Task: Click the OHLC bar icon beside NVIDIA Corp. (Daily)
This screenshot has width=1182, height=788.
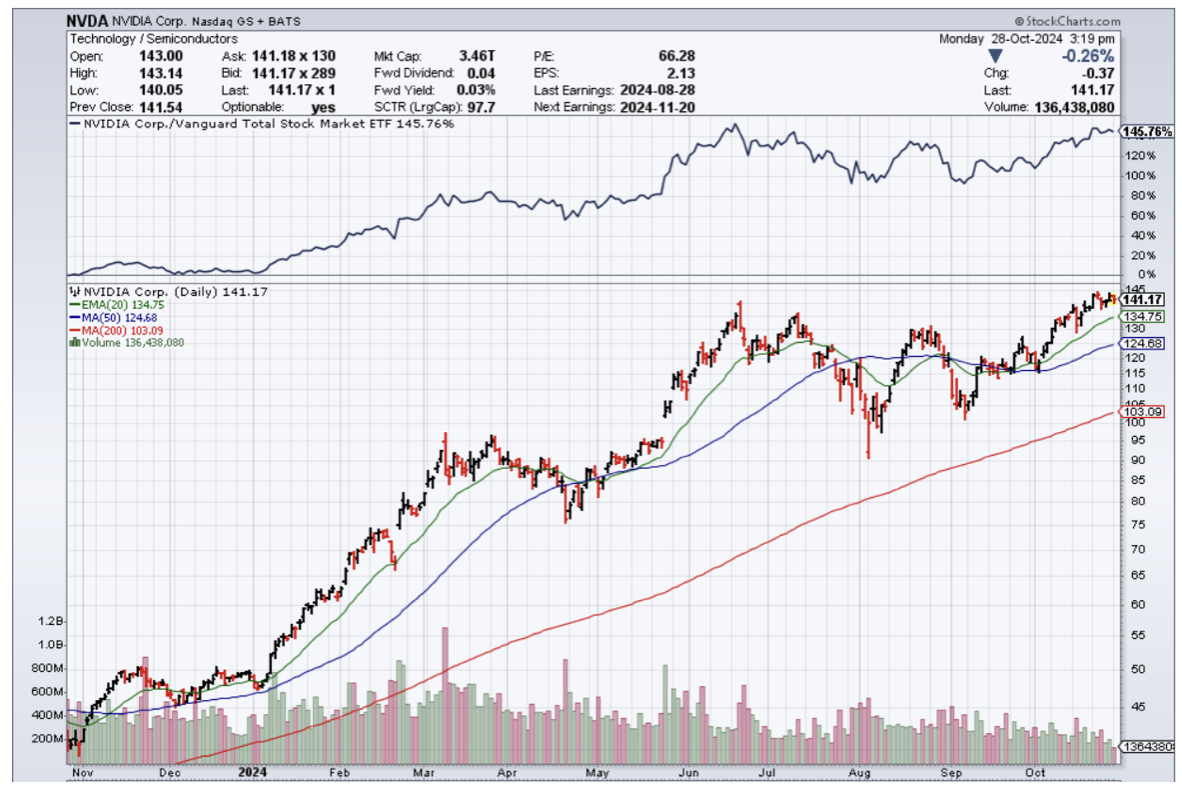Action: click(x=76, y=291)
